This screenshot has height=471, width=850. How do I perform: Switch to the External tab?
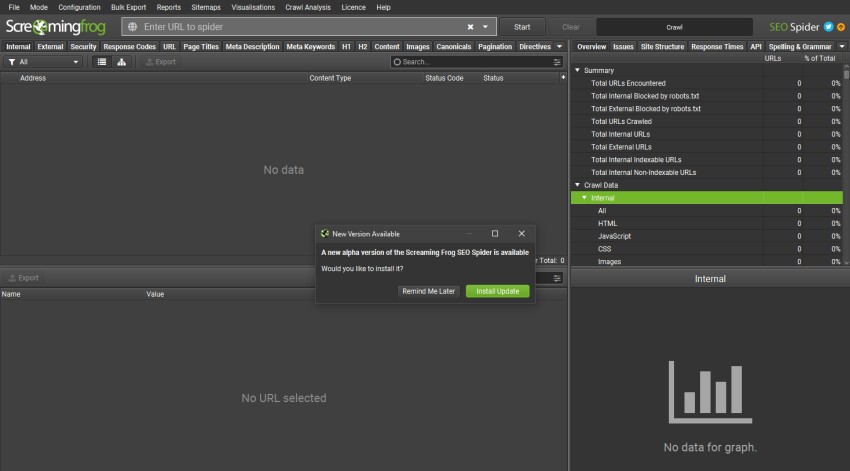50,47
